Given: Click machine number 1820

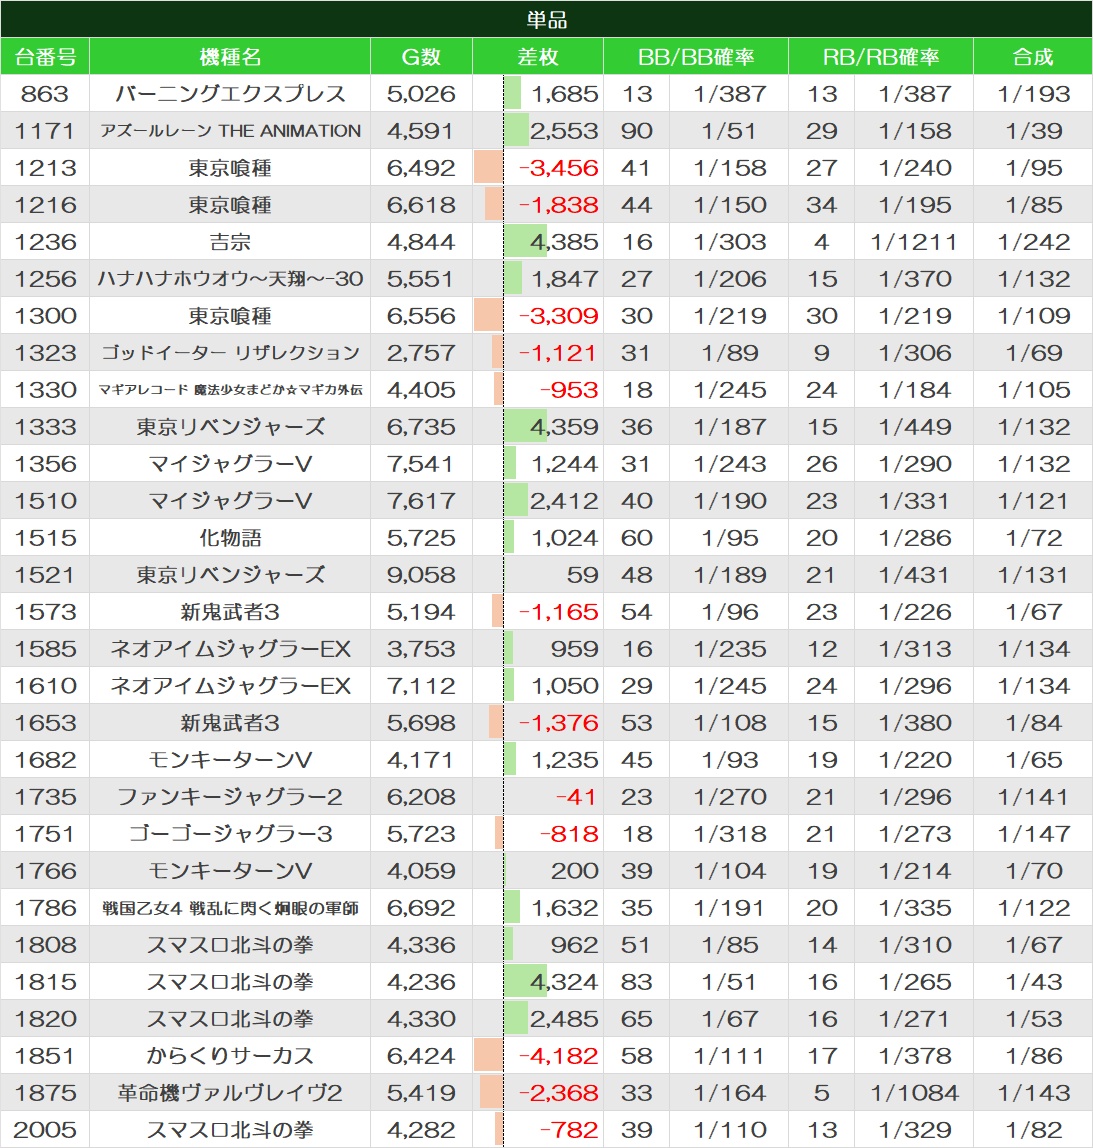Looking at the screenshot, I should click(x=45, y=1019).
